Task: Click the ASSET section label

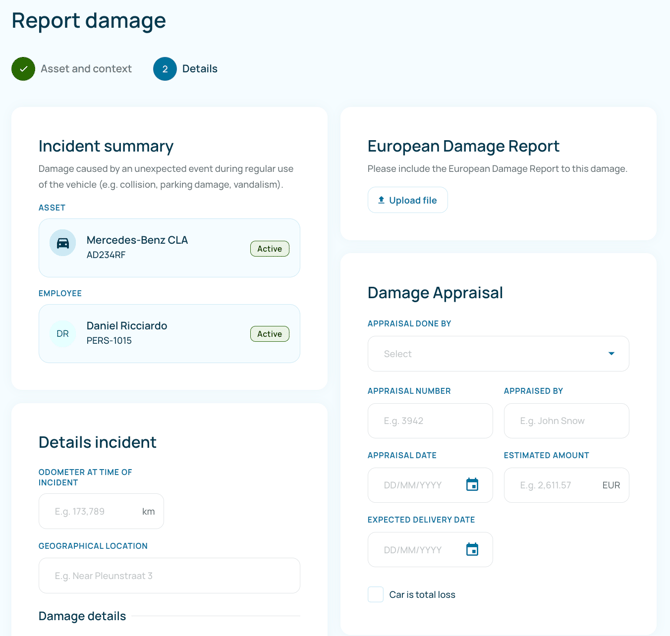Action: [x=52, y=208]
